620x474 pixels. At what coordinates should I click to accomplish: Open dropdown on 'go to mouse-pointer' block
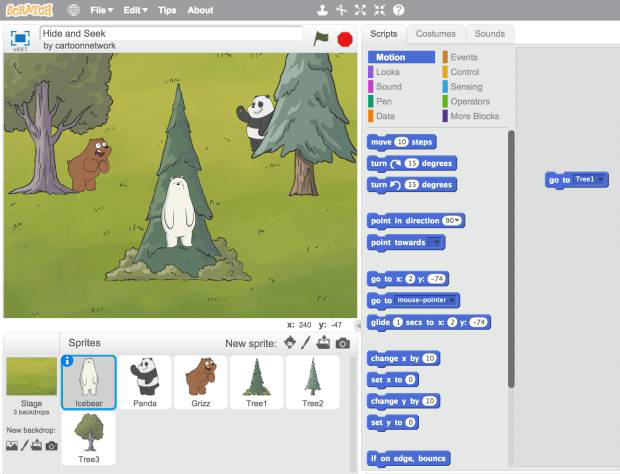point(453,300)
